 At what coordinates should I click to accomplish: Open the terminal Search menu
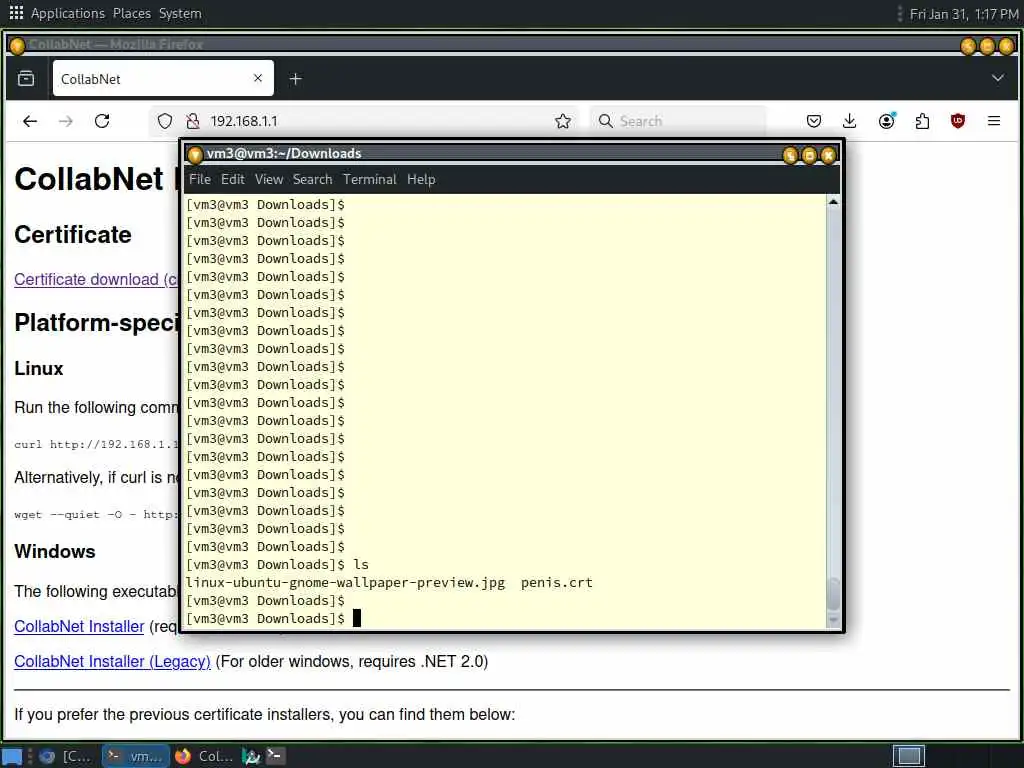tap(312, 179)
